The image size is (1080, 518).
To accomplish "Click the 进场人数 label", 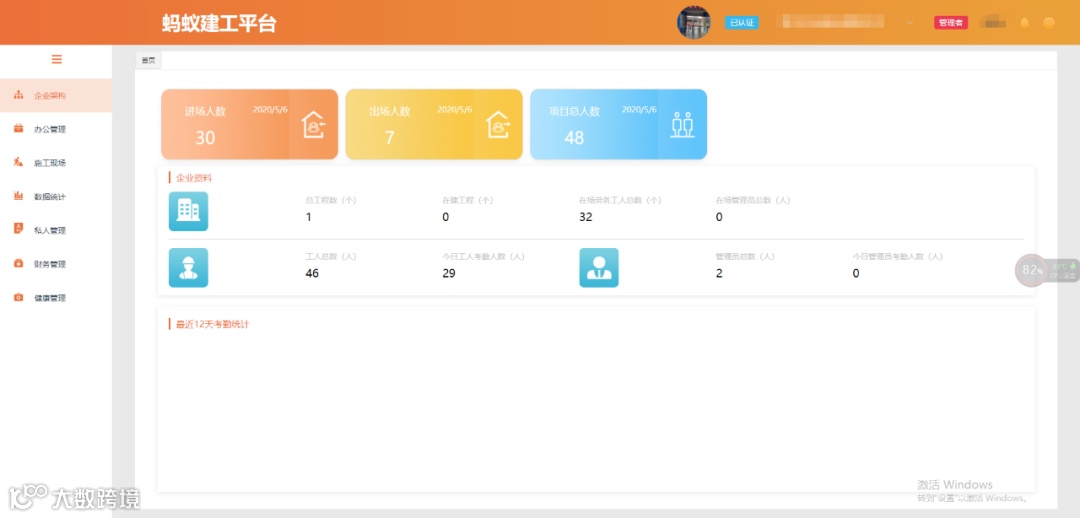I will point(205,111).
